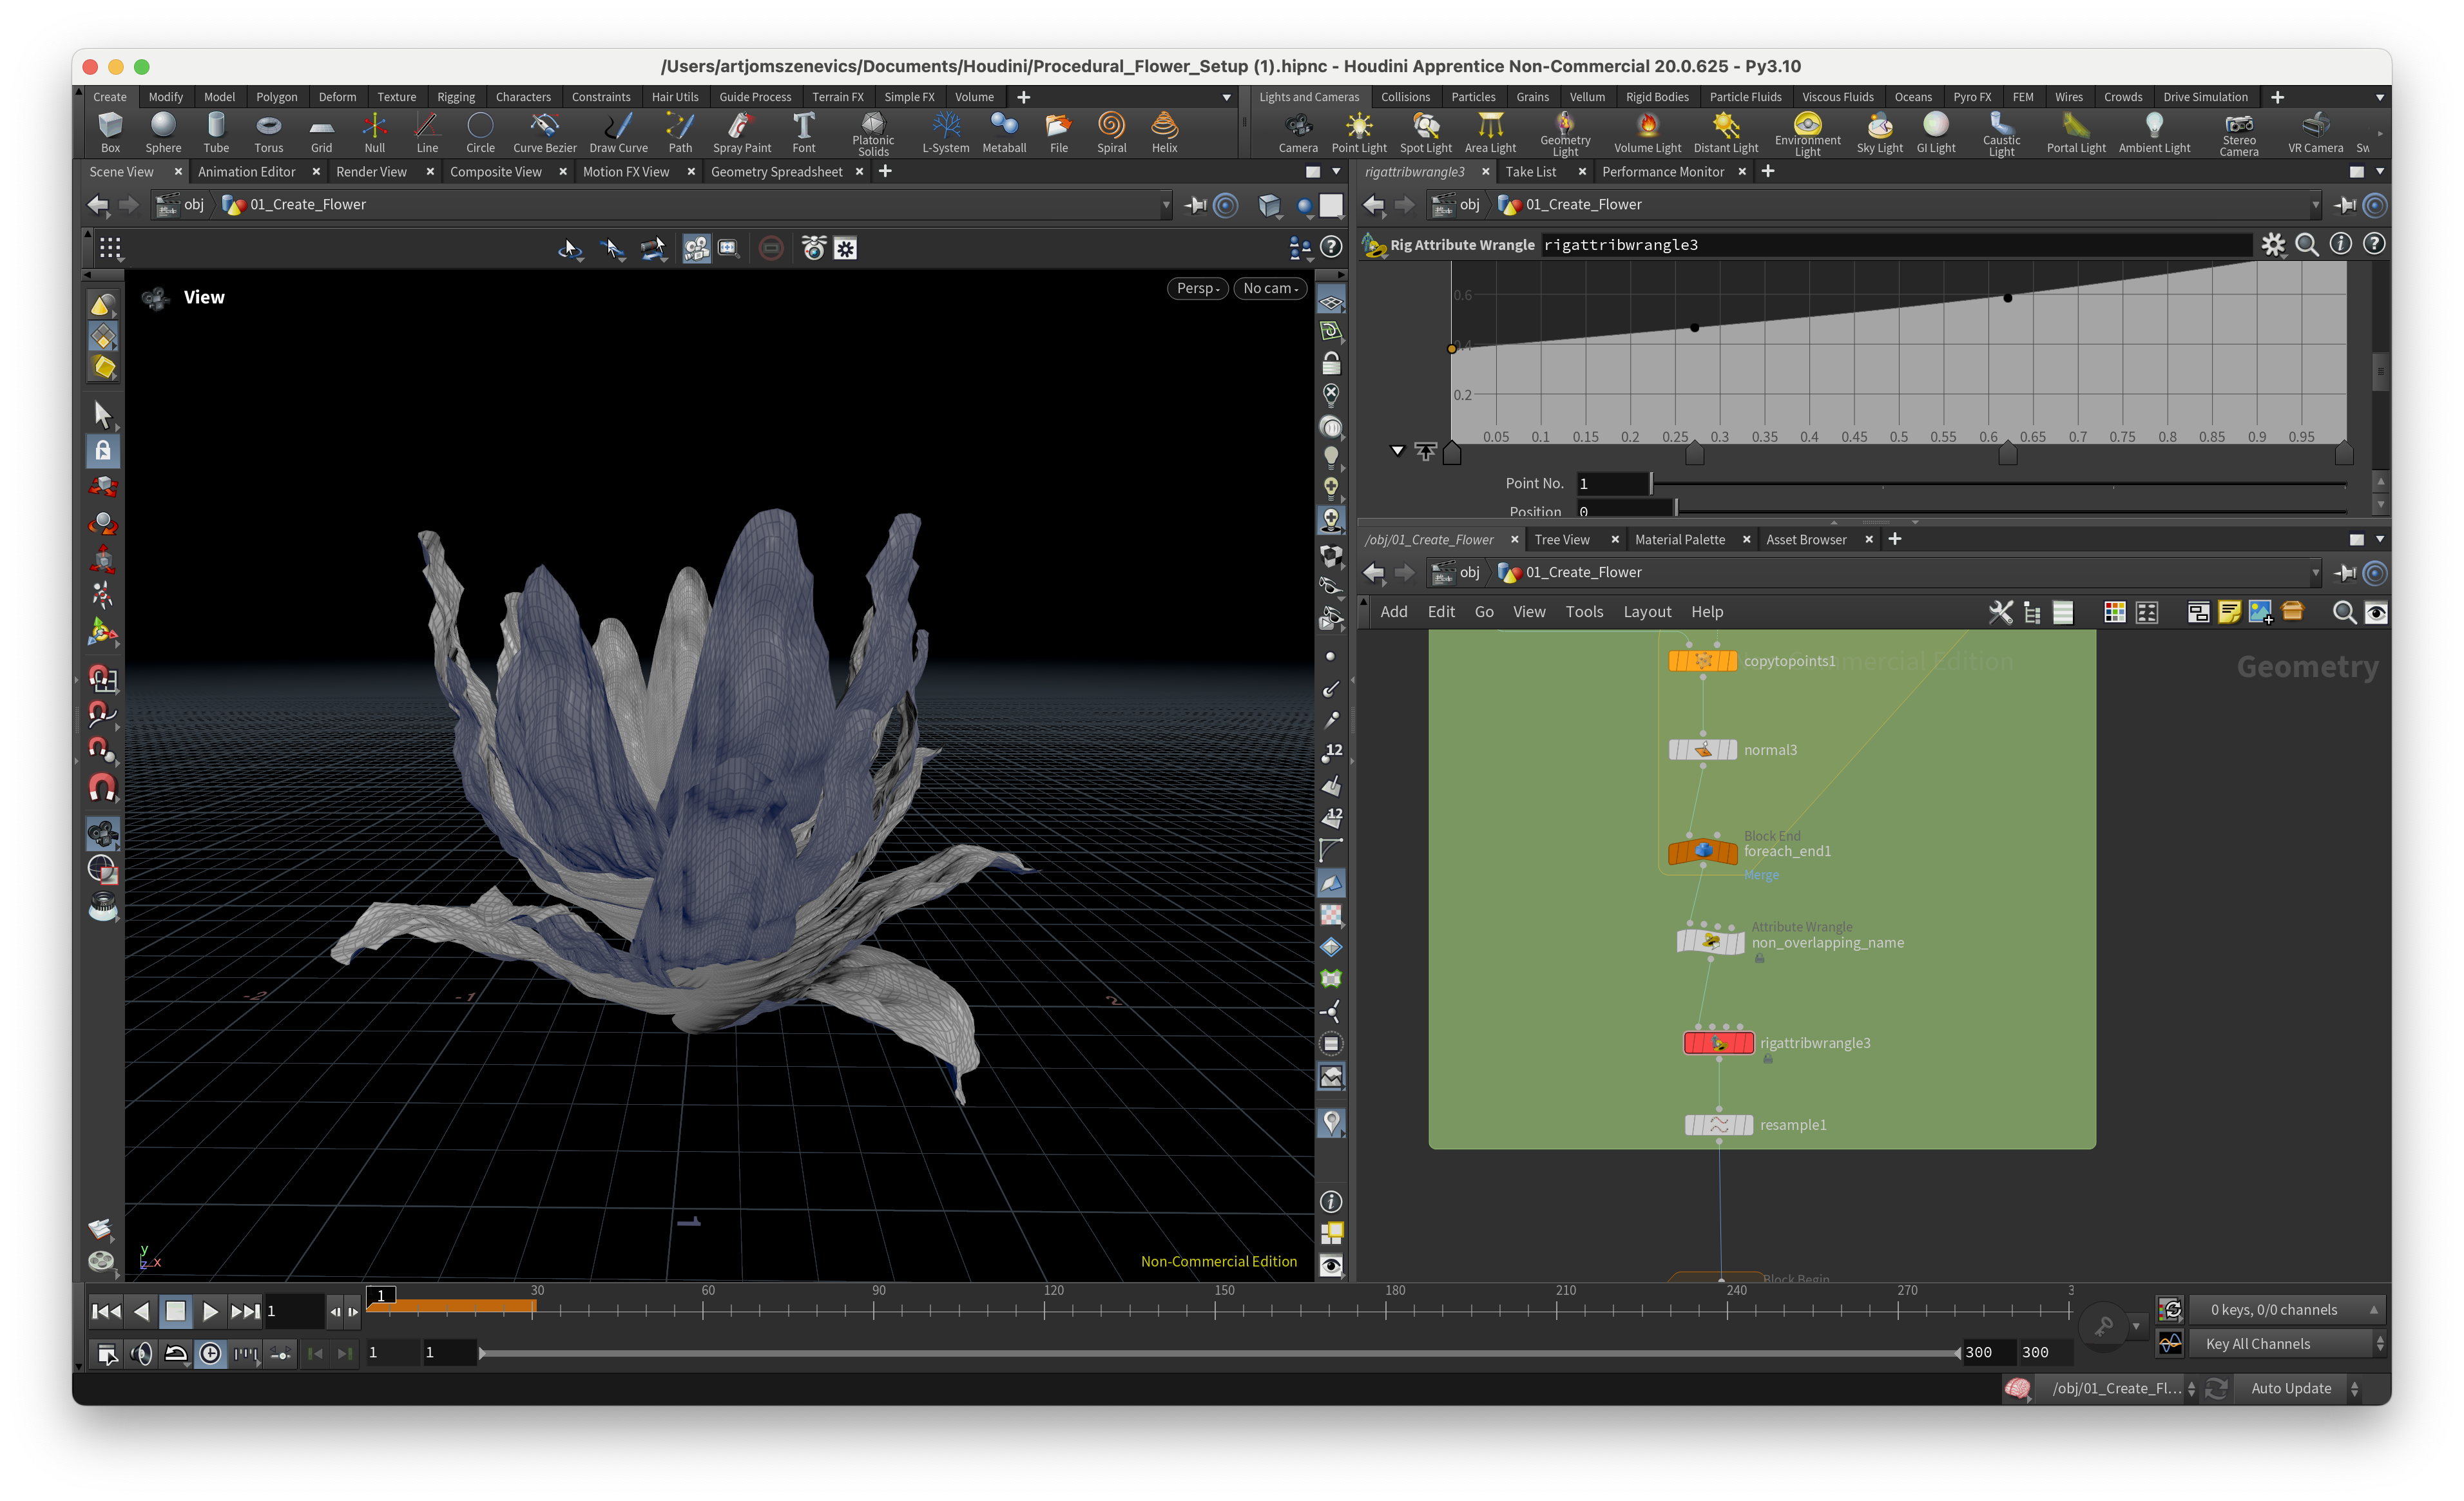Add a Spot Light from shelf
Image resolution: width=2464 pixels, height=1501 pixels.
point(1425,131)
